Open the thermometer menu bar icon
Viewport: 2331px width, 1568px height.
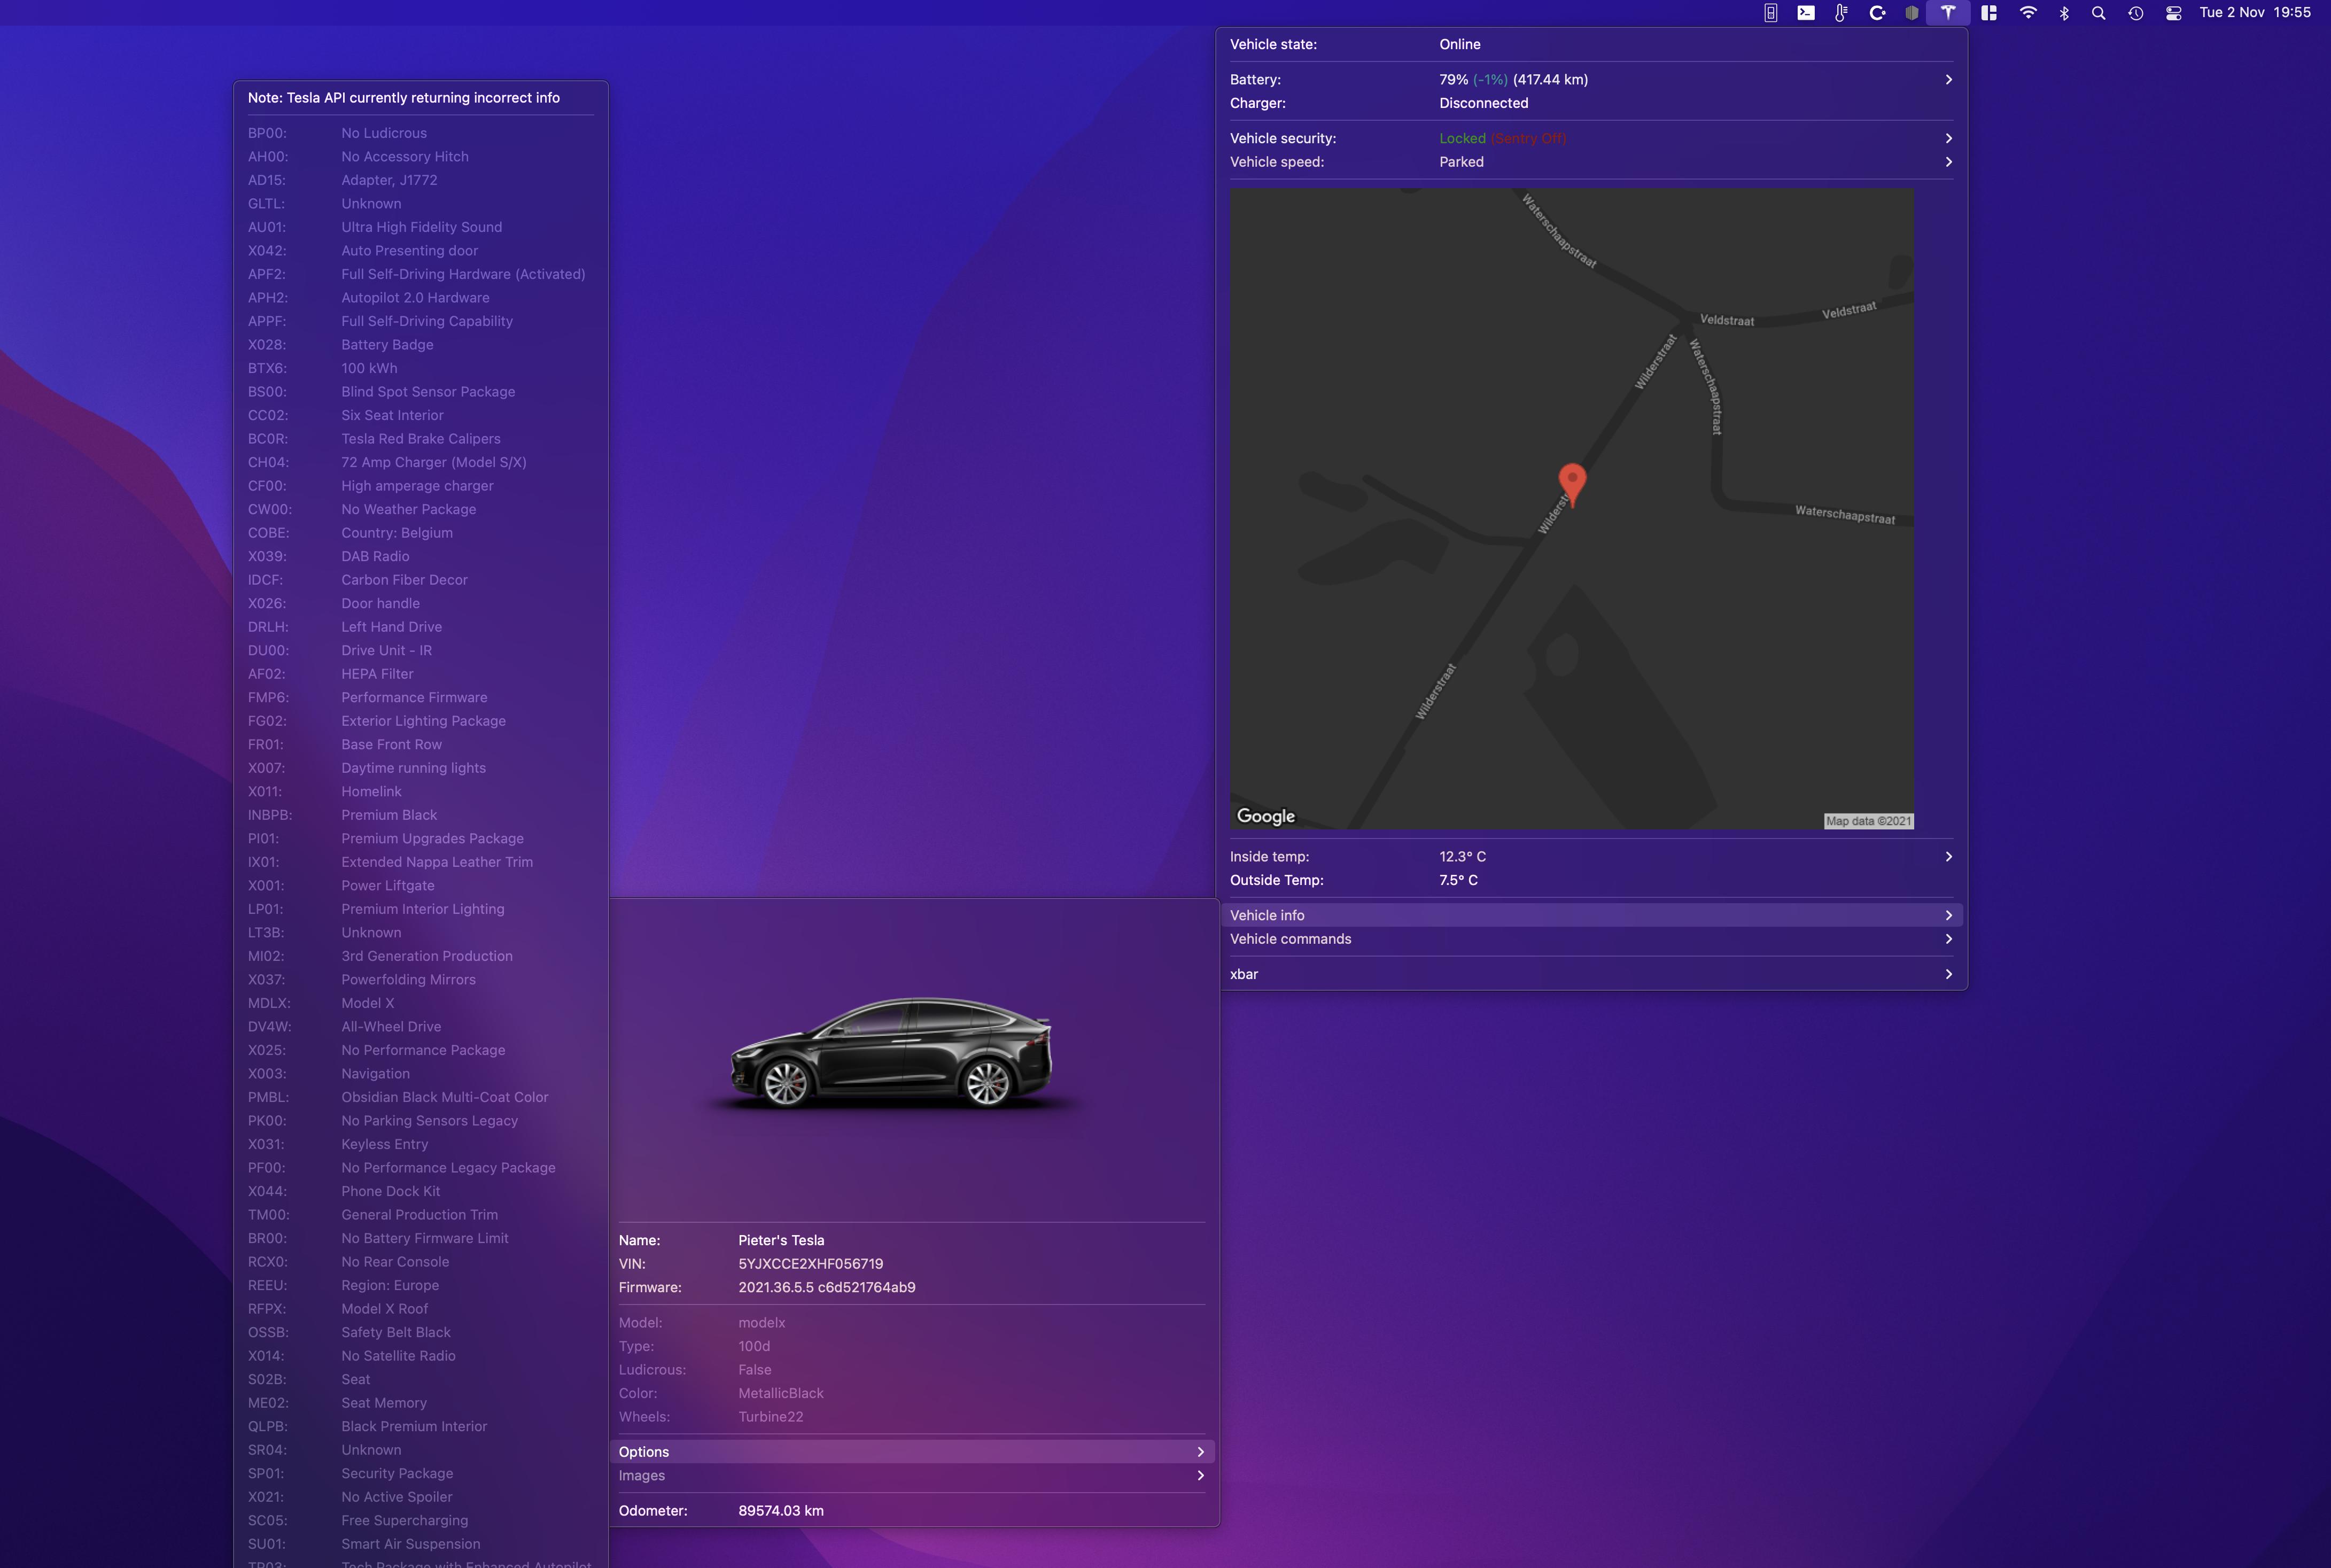click(1841, 13)
